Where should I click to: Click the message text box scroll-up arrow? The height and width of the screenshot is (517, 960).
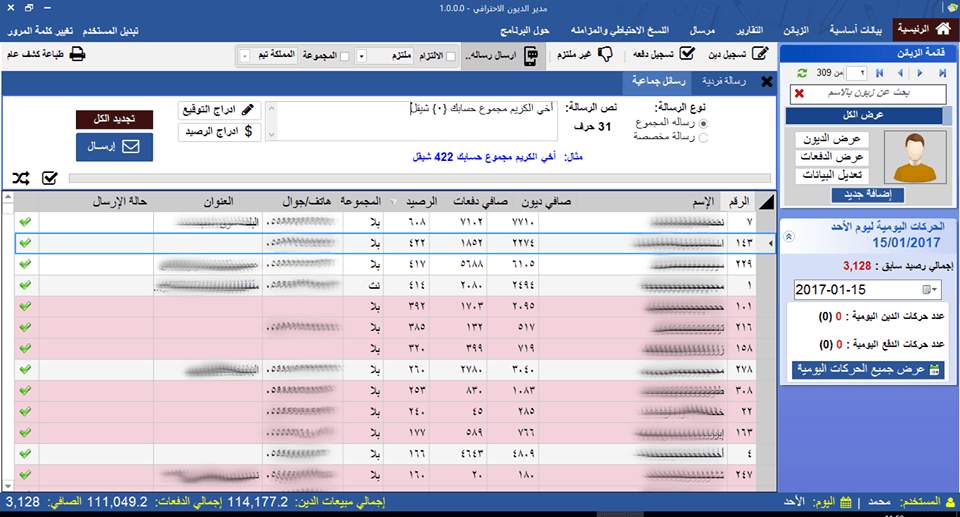(271, 108)
